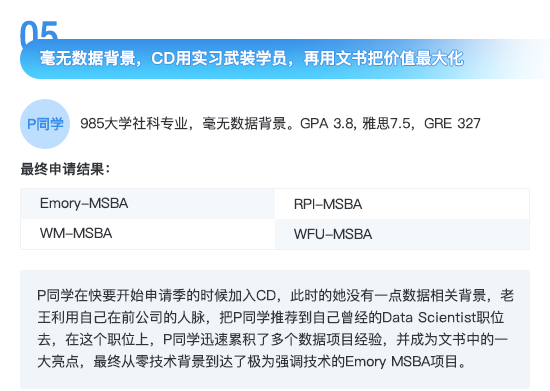550x391 pixels.
Task: Click the GPA 3.8 score text
Action: click(327, 123)
